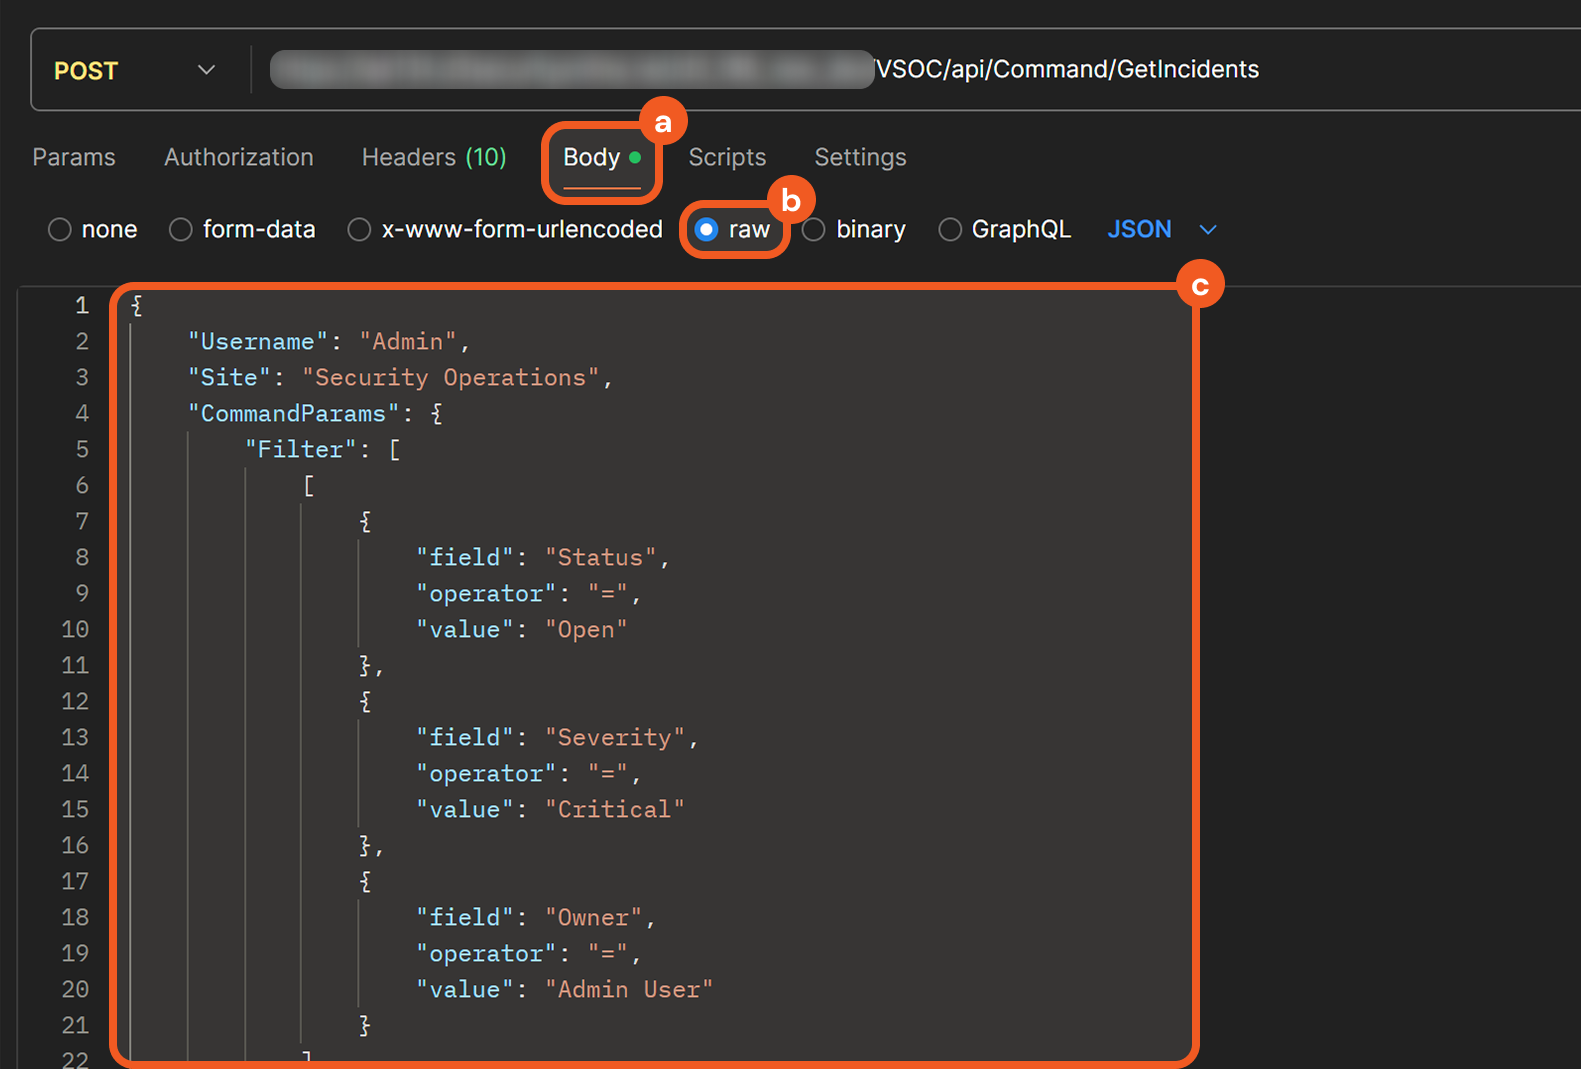This screenshot has width=1581, height=1069.
Task: Place cursor on the "CommandParams" key
Action: (x=293, y=413)
